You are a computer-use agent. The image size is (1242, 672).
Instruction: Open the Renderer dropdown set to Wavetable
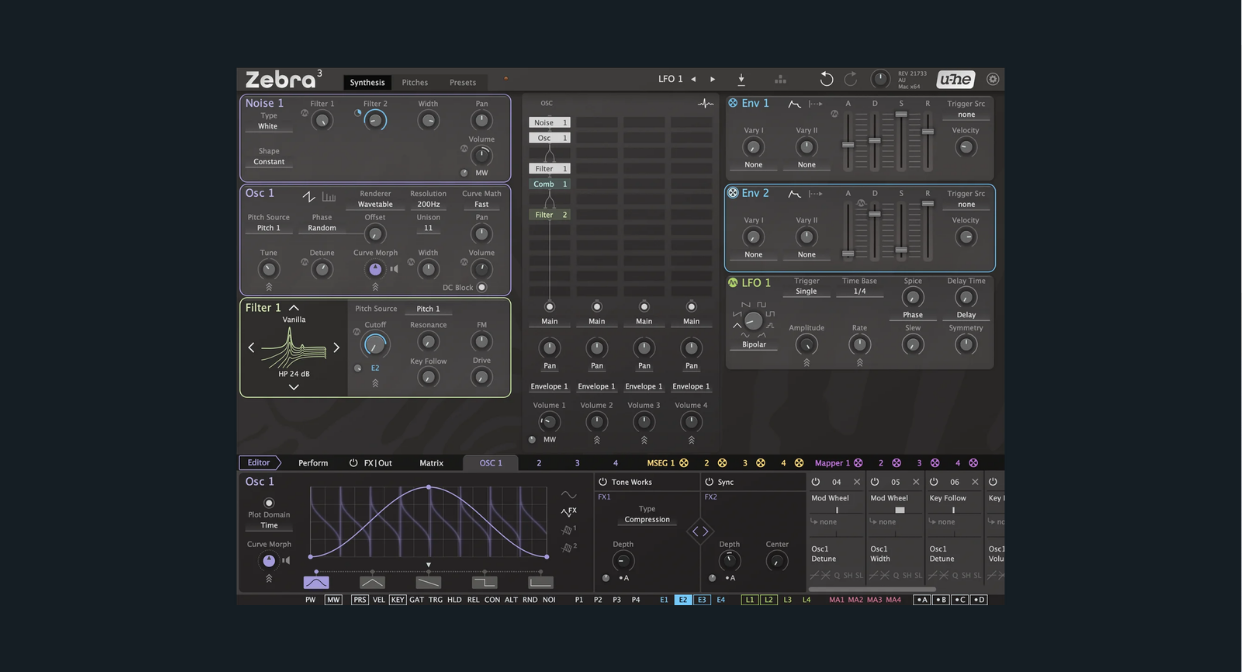tap(376, 203)
